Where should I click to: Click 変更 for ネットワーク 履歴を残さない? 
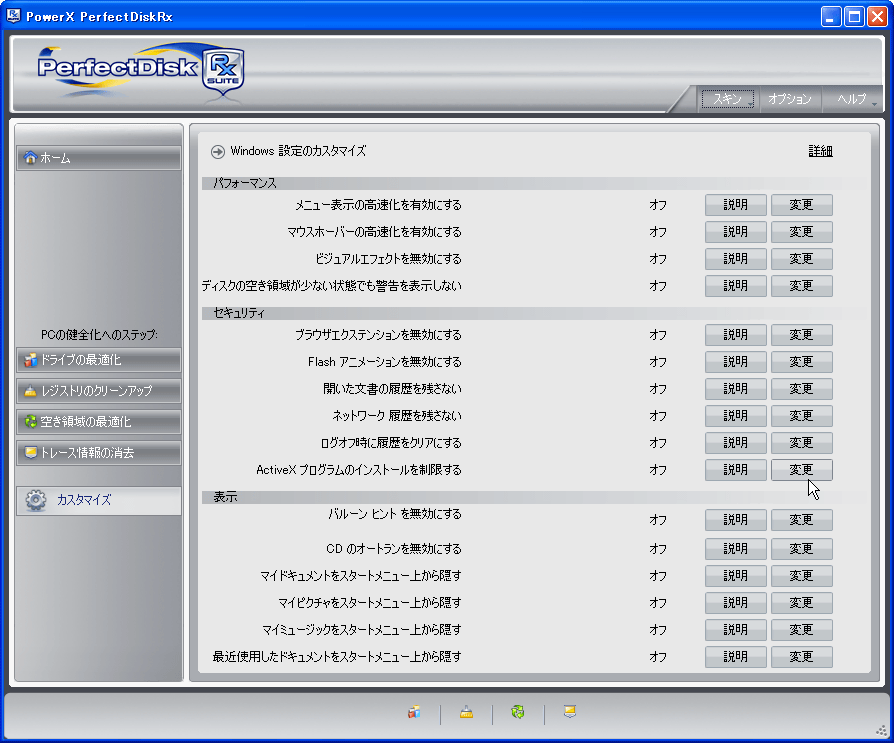802,416
